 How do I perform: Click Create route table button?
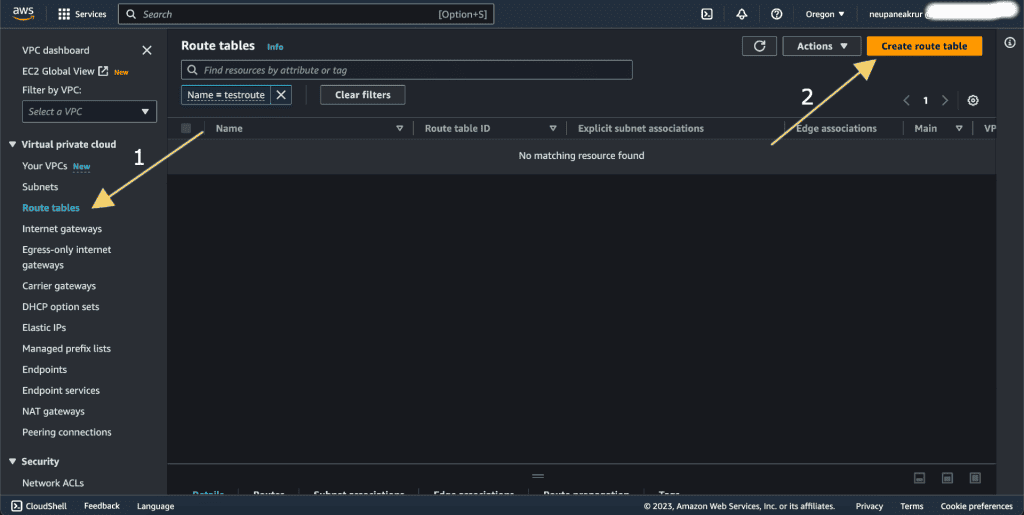(x=924, y=46)
